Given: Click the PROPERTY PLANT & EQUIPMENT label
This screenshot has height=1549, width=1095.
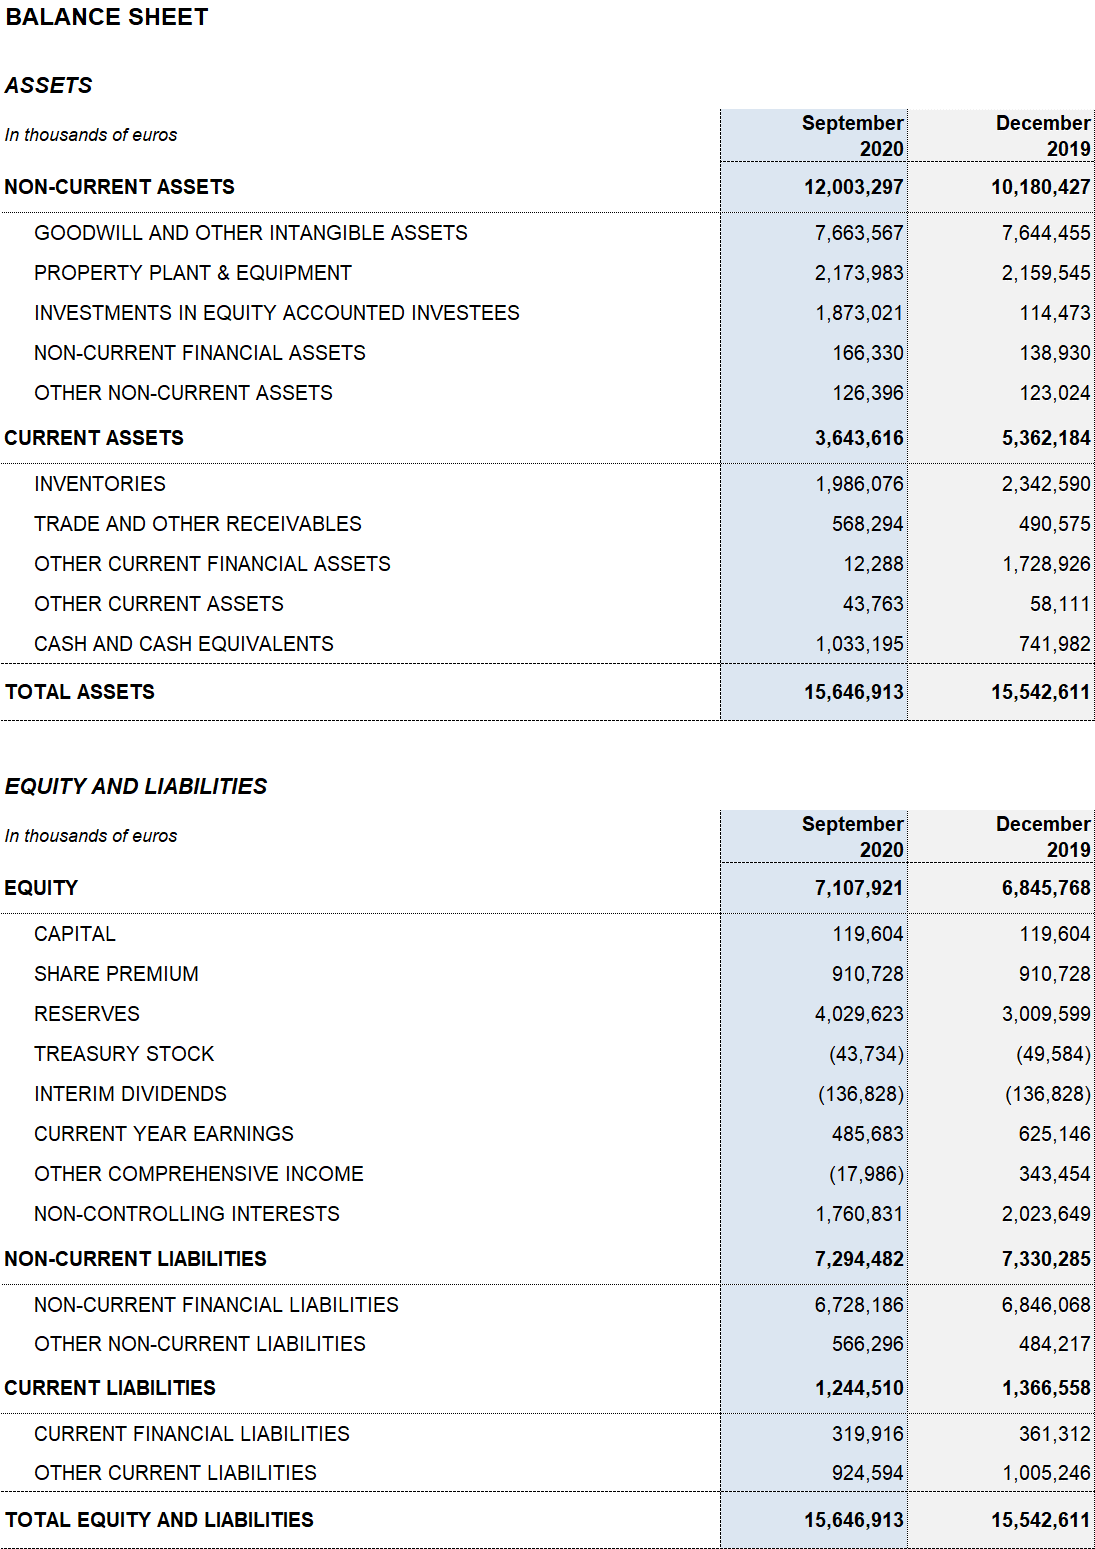Looking at the screenshot, I should coord(192,273).
